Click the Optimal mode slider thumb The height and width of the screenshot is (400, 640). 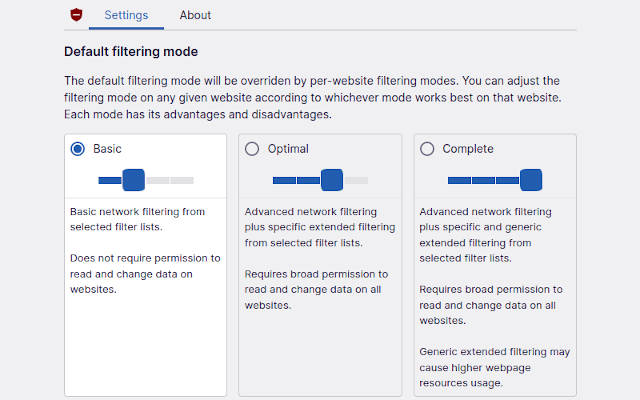click(332, 180)
